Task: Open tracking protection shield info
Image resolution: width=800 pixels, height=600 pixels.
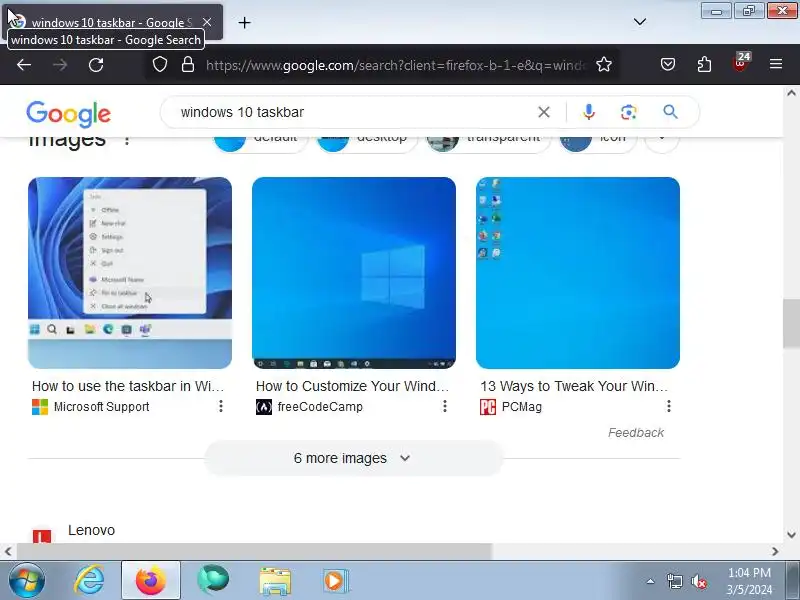Action: tap(160, 65)
